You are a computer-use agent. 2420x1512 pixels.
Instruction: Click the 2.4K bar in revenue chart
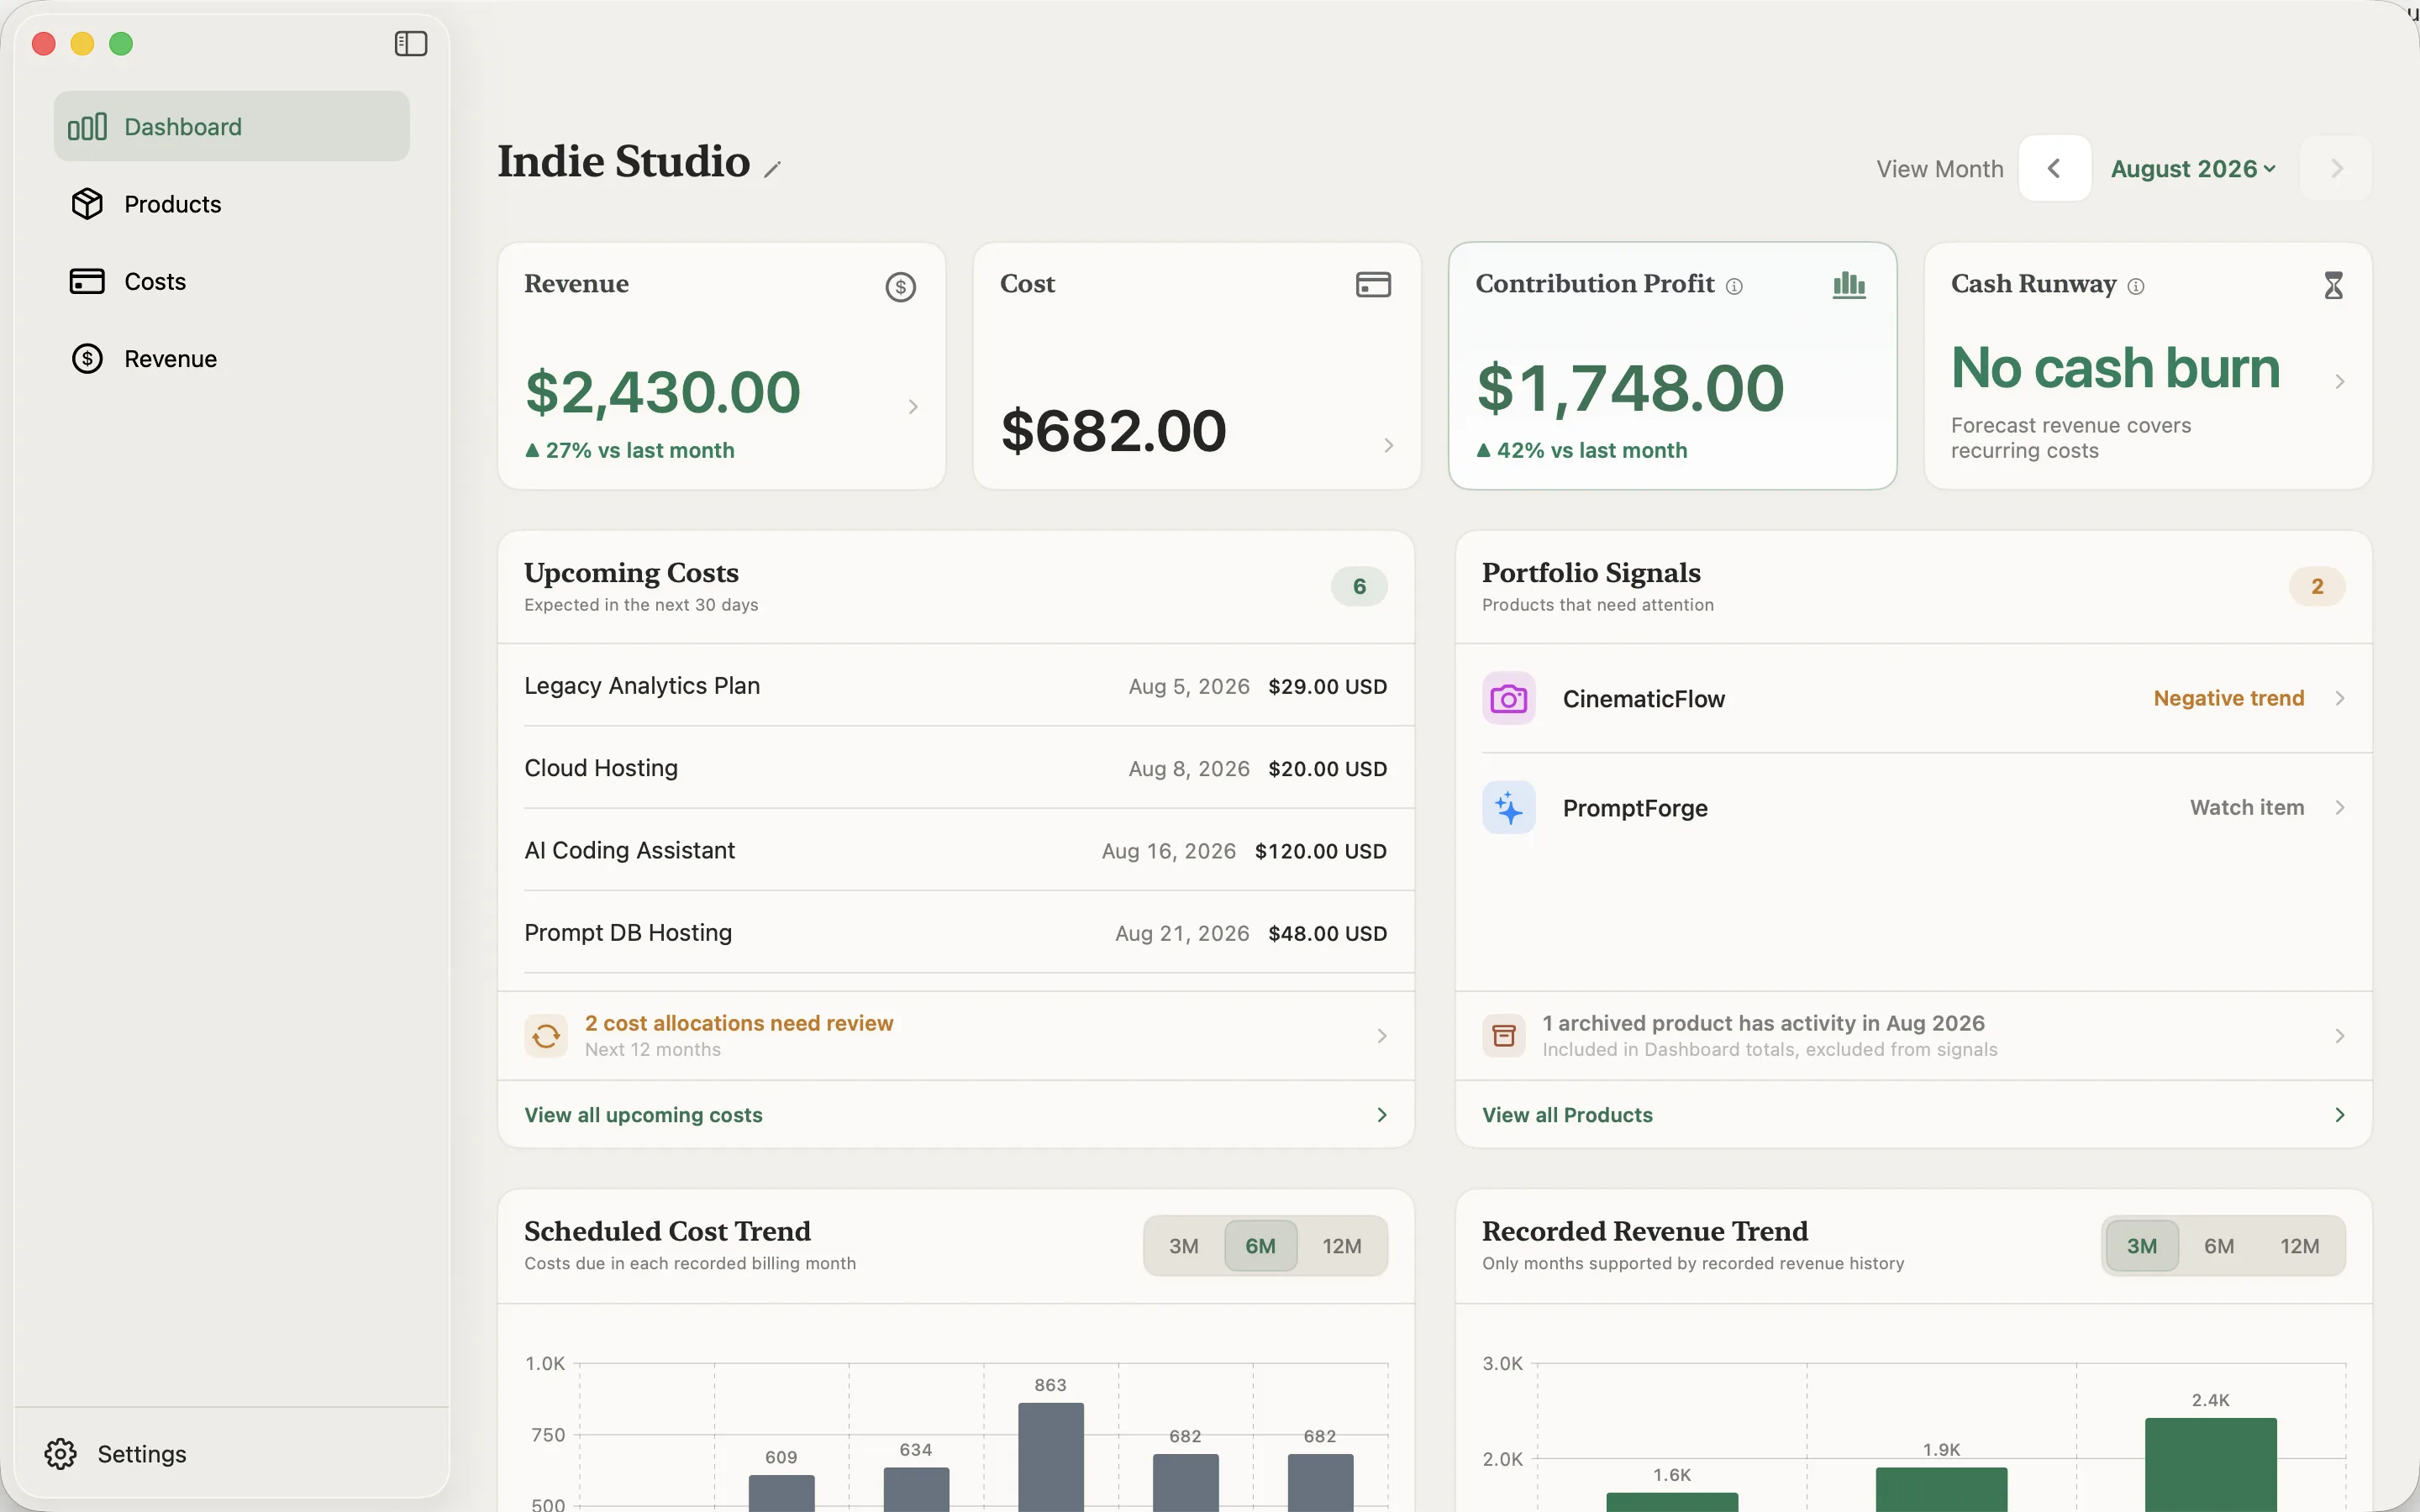2210,1465
